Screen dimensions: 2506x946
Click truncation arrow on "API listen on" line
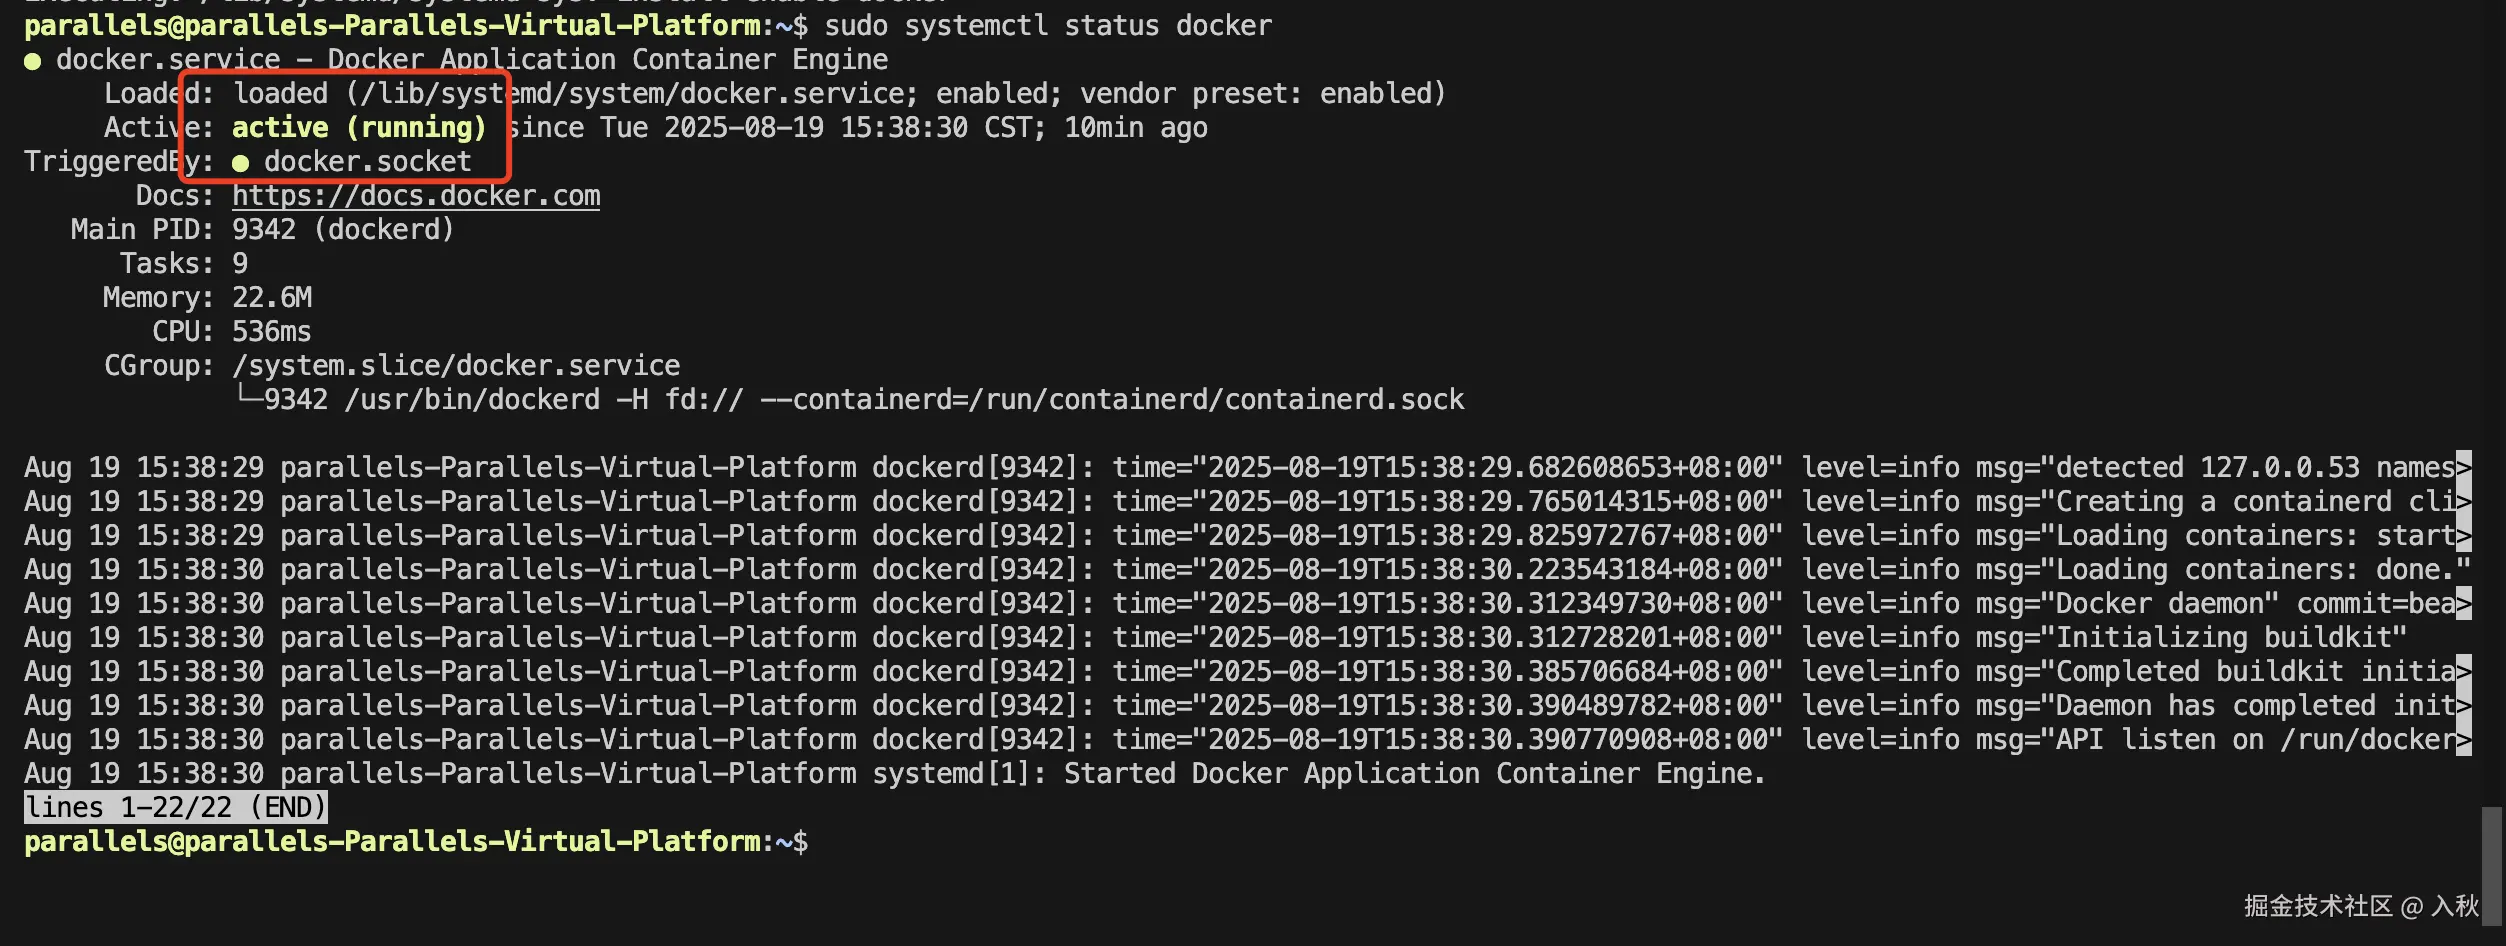[x=2464, y=739]
